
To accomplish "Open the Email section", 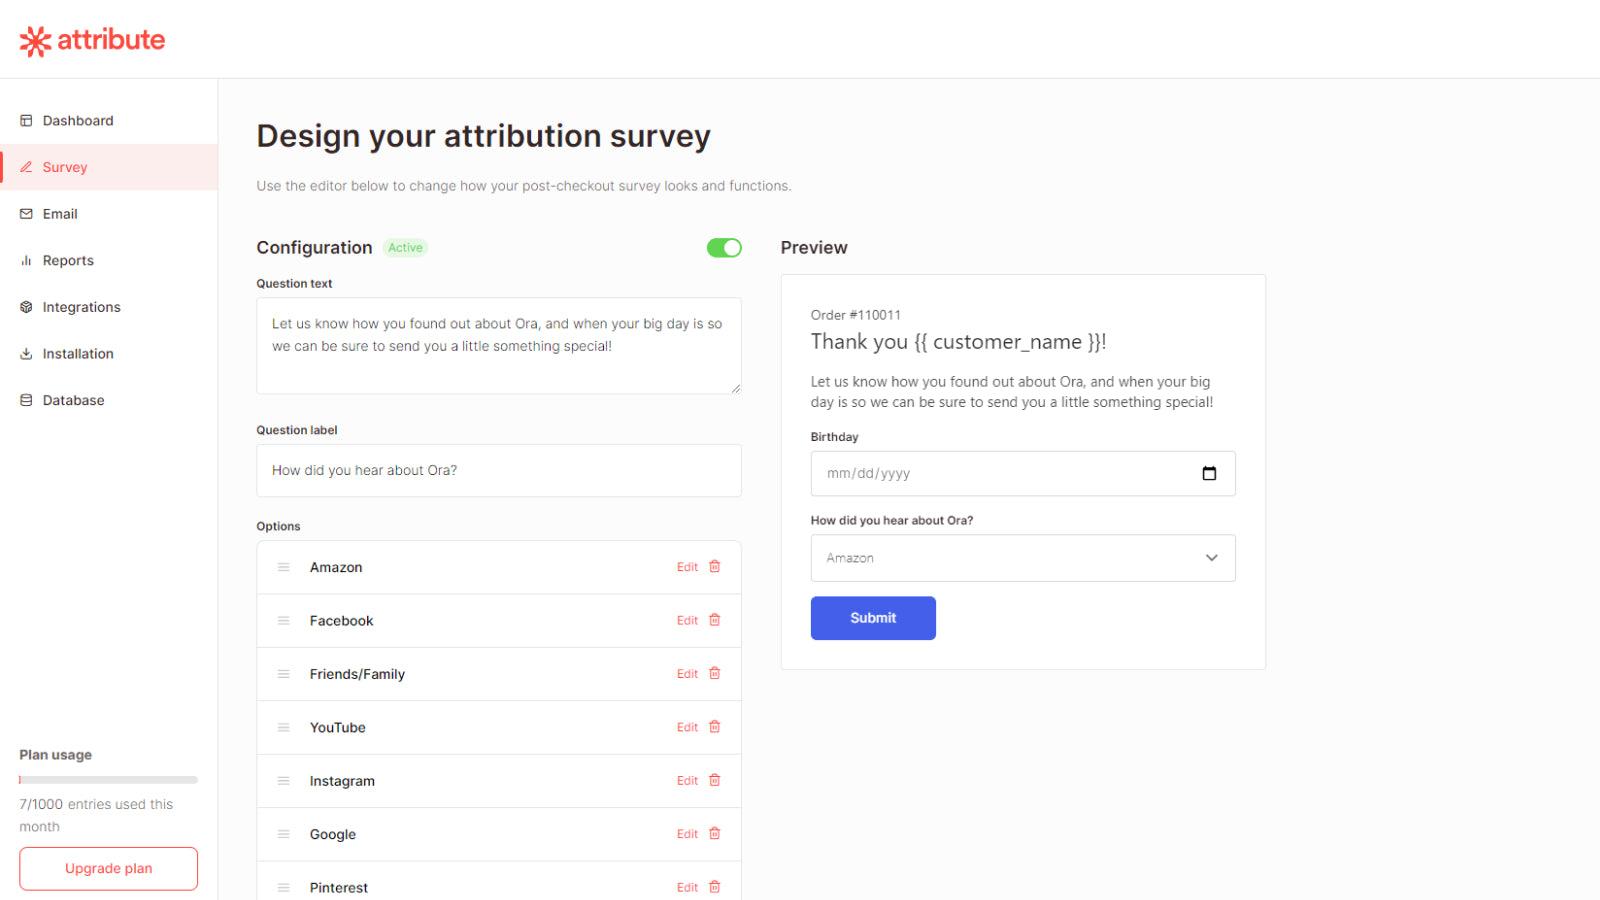I will pyautogui.click(x=61, y=213).
